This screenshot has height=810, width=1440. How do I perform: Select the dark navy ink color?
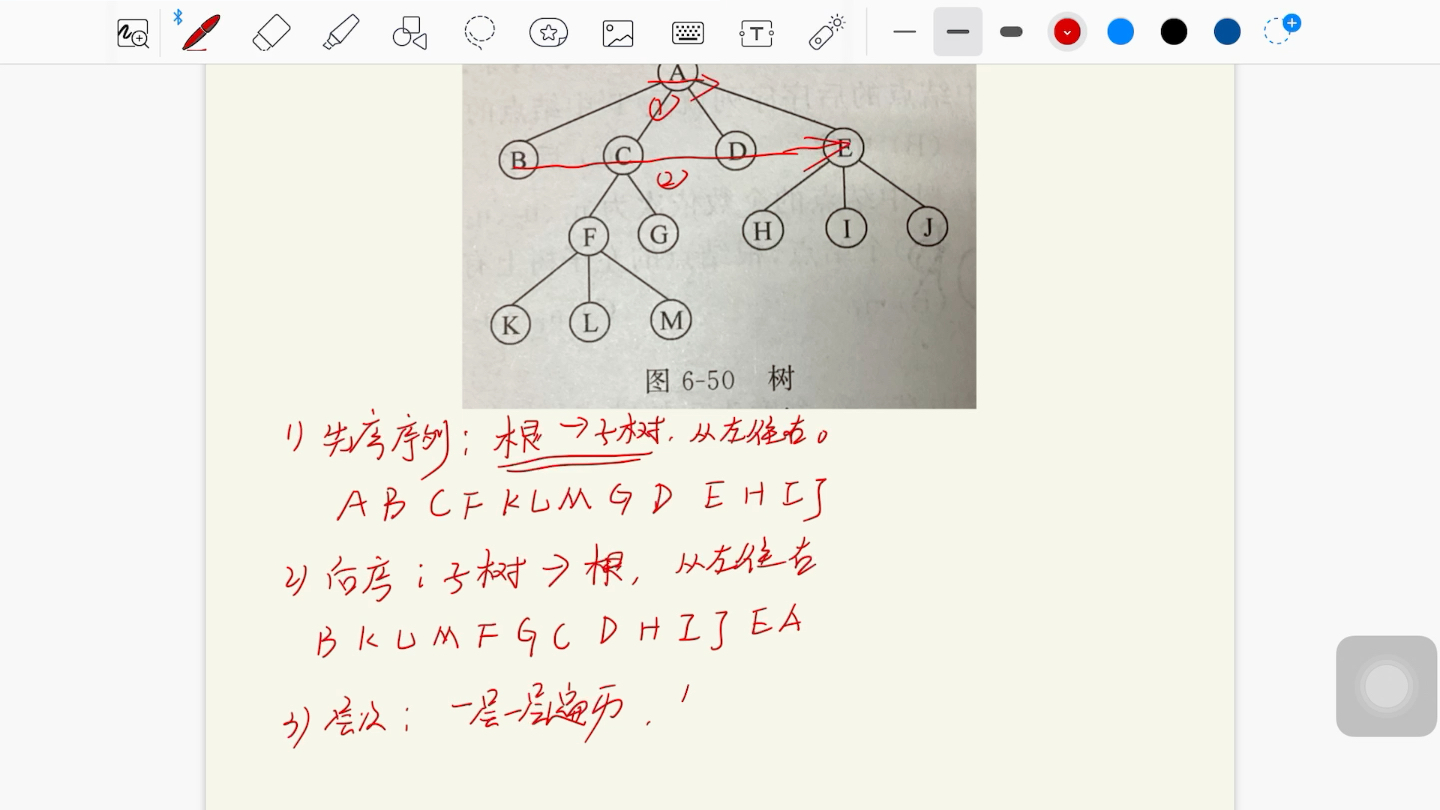point(1226,31)
